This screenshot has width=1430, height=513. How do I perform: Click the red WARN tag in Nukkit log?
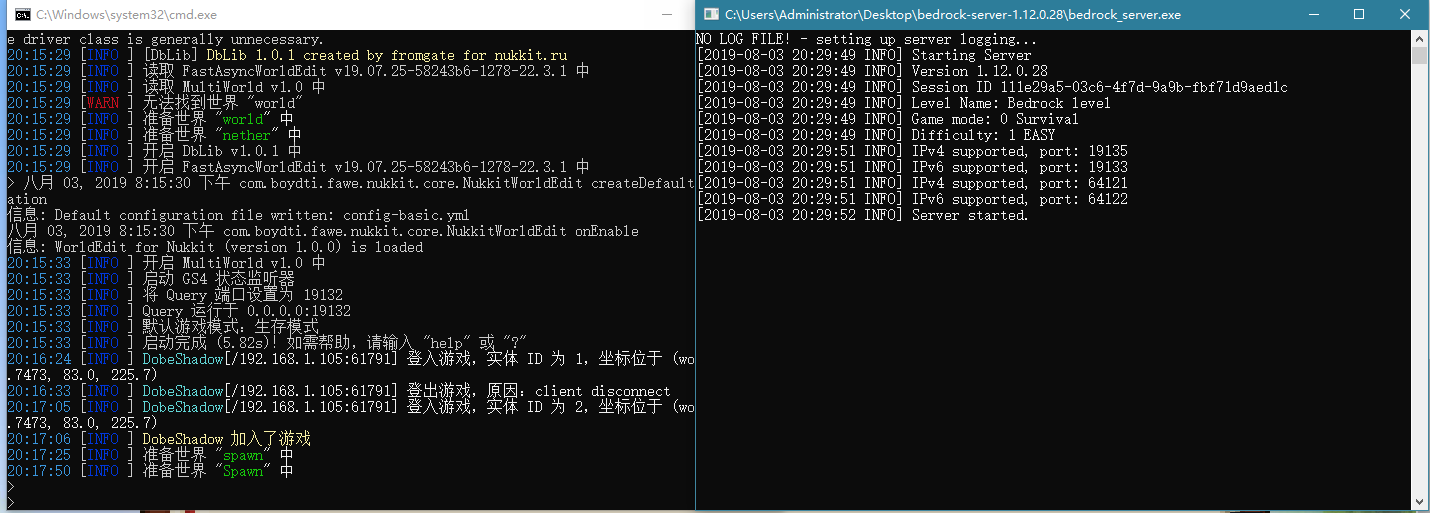click(103, 103)
